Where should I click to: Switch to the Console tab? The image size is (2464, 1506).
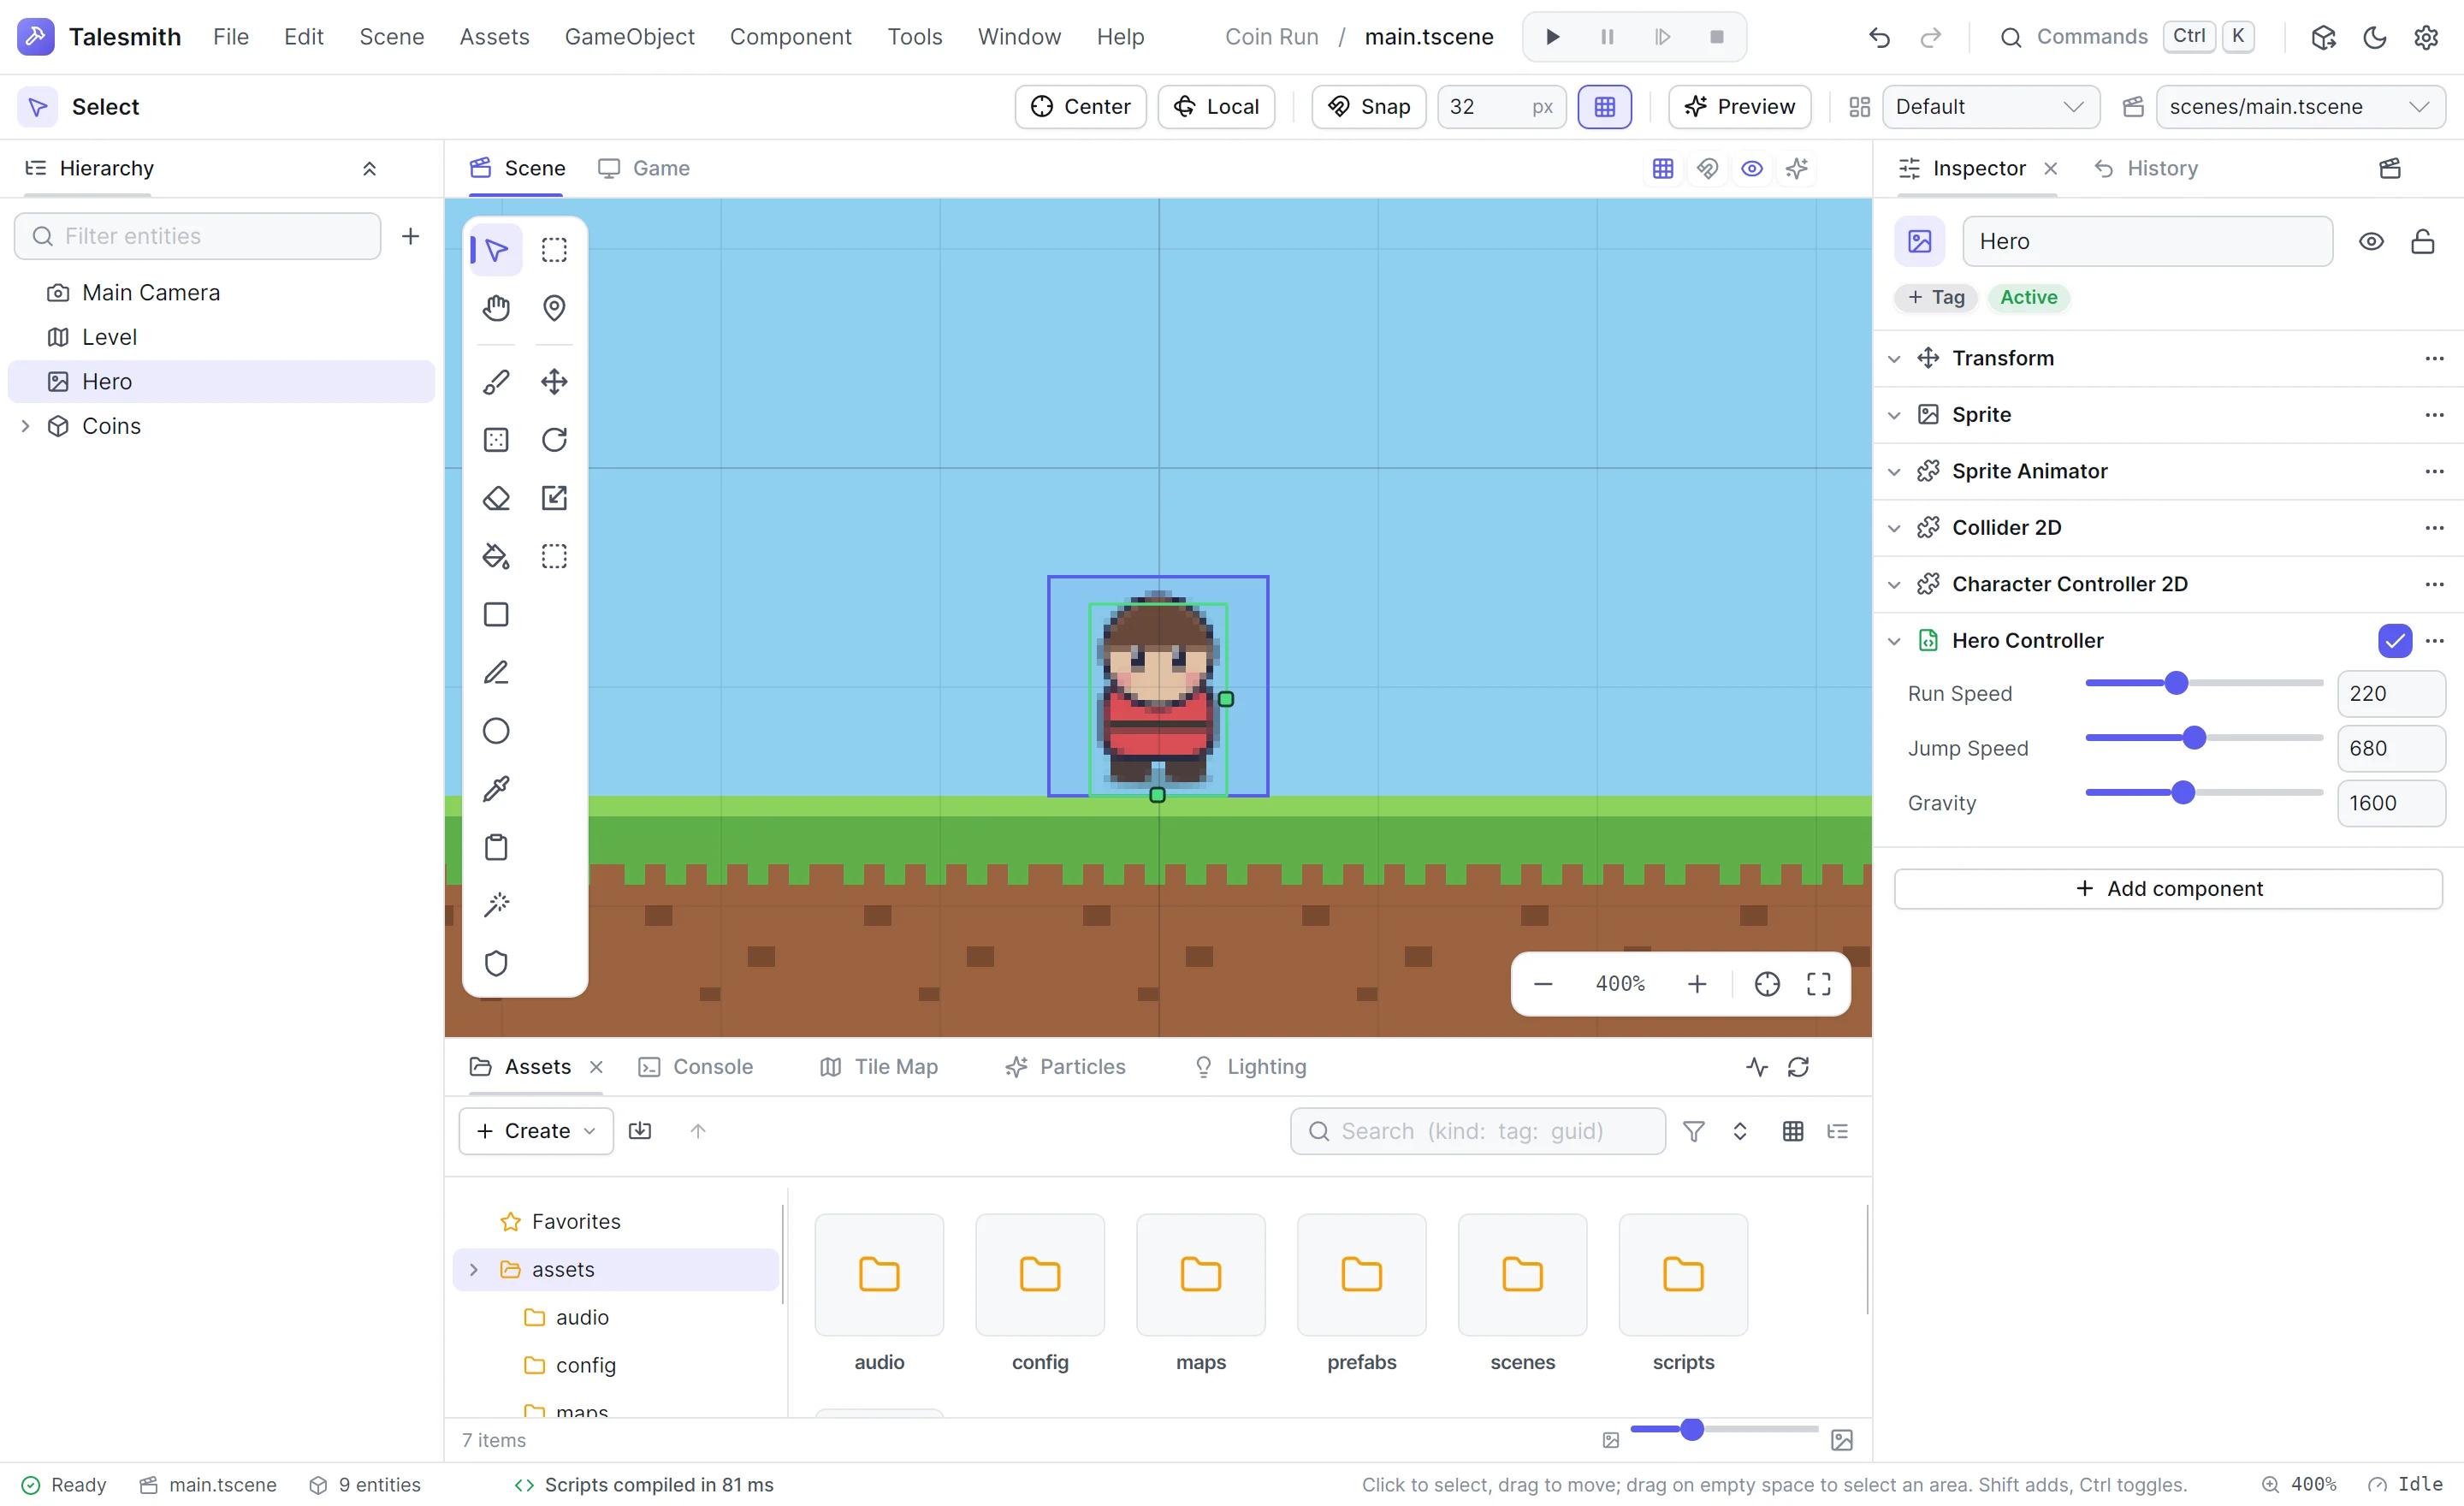point(696,1067)
